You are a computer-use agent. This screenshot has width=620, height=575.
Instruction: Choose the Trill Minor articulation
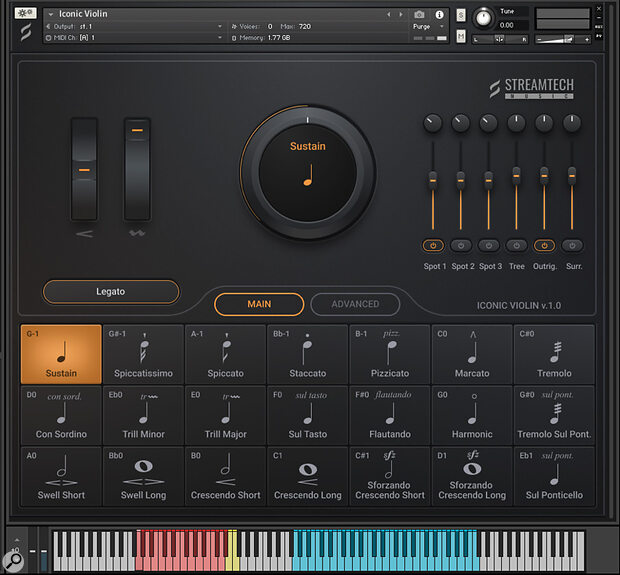[143, 415]
